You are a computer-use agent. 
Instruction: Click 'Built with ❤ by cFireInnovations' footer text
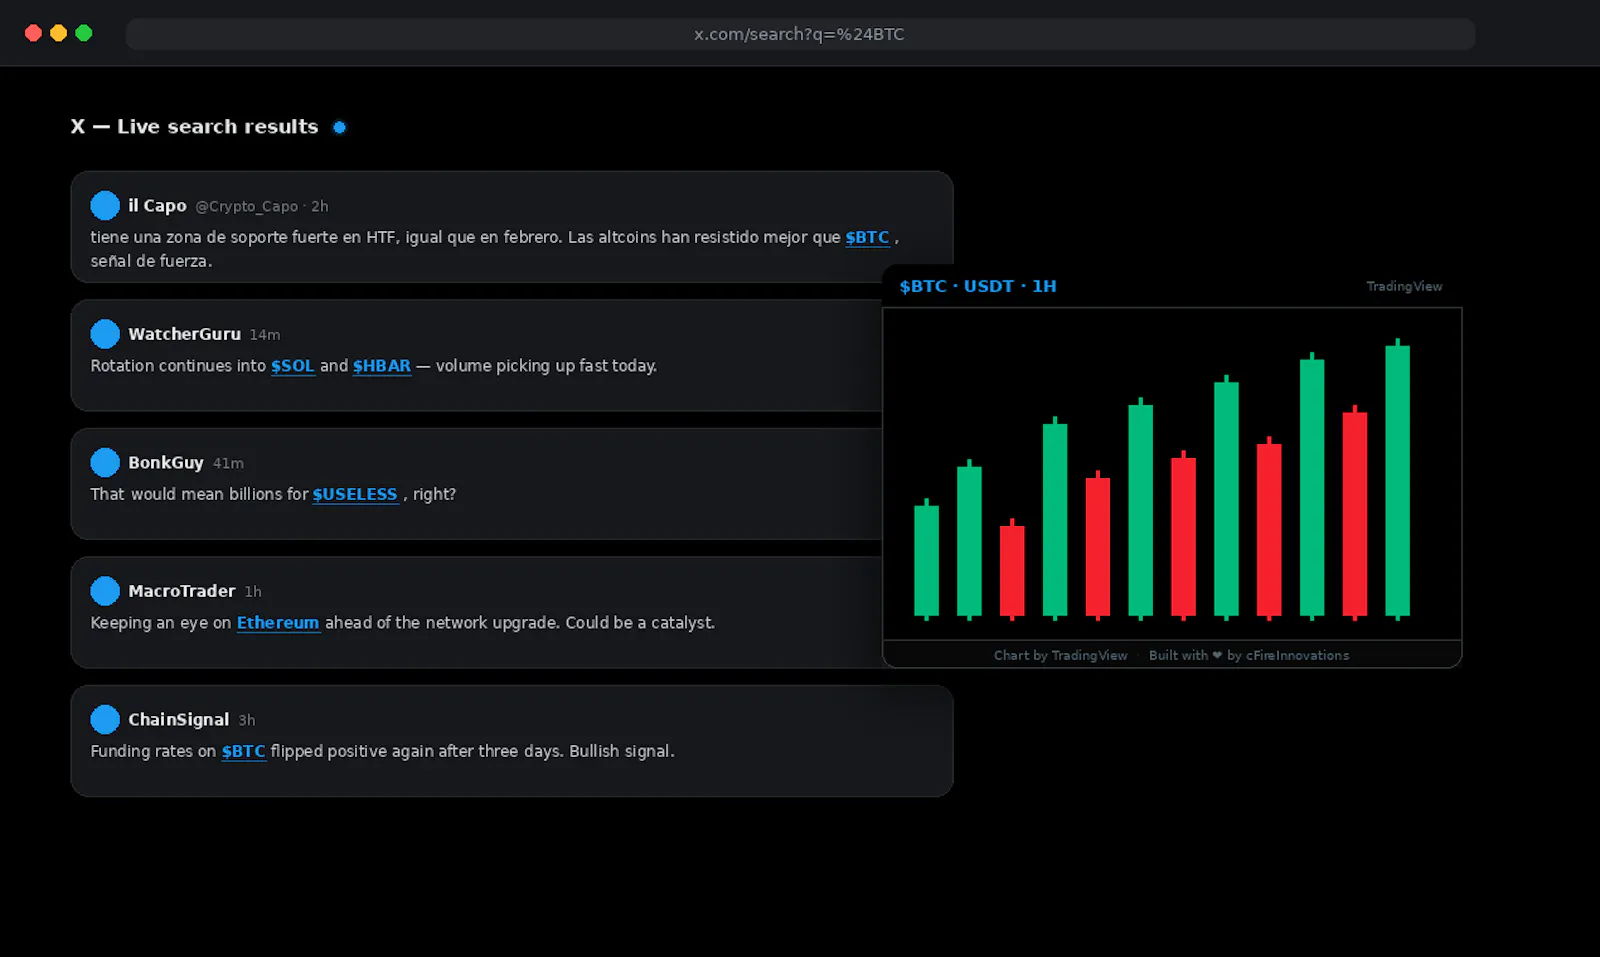[x=1249, y=655]
